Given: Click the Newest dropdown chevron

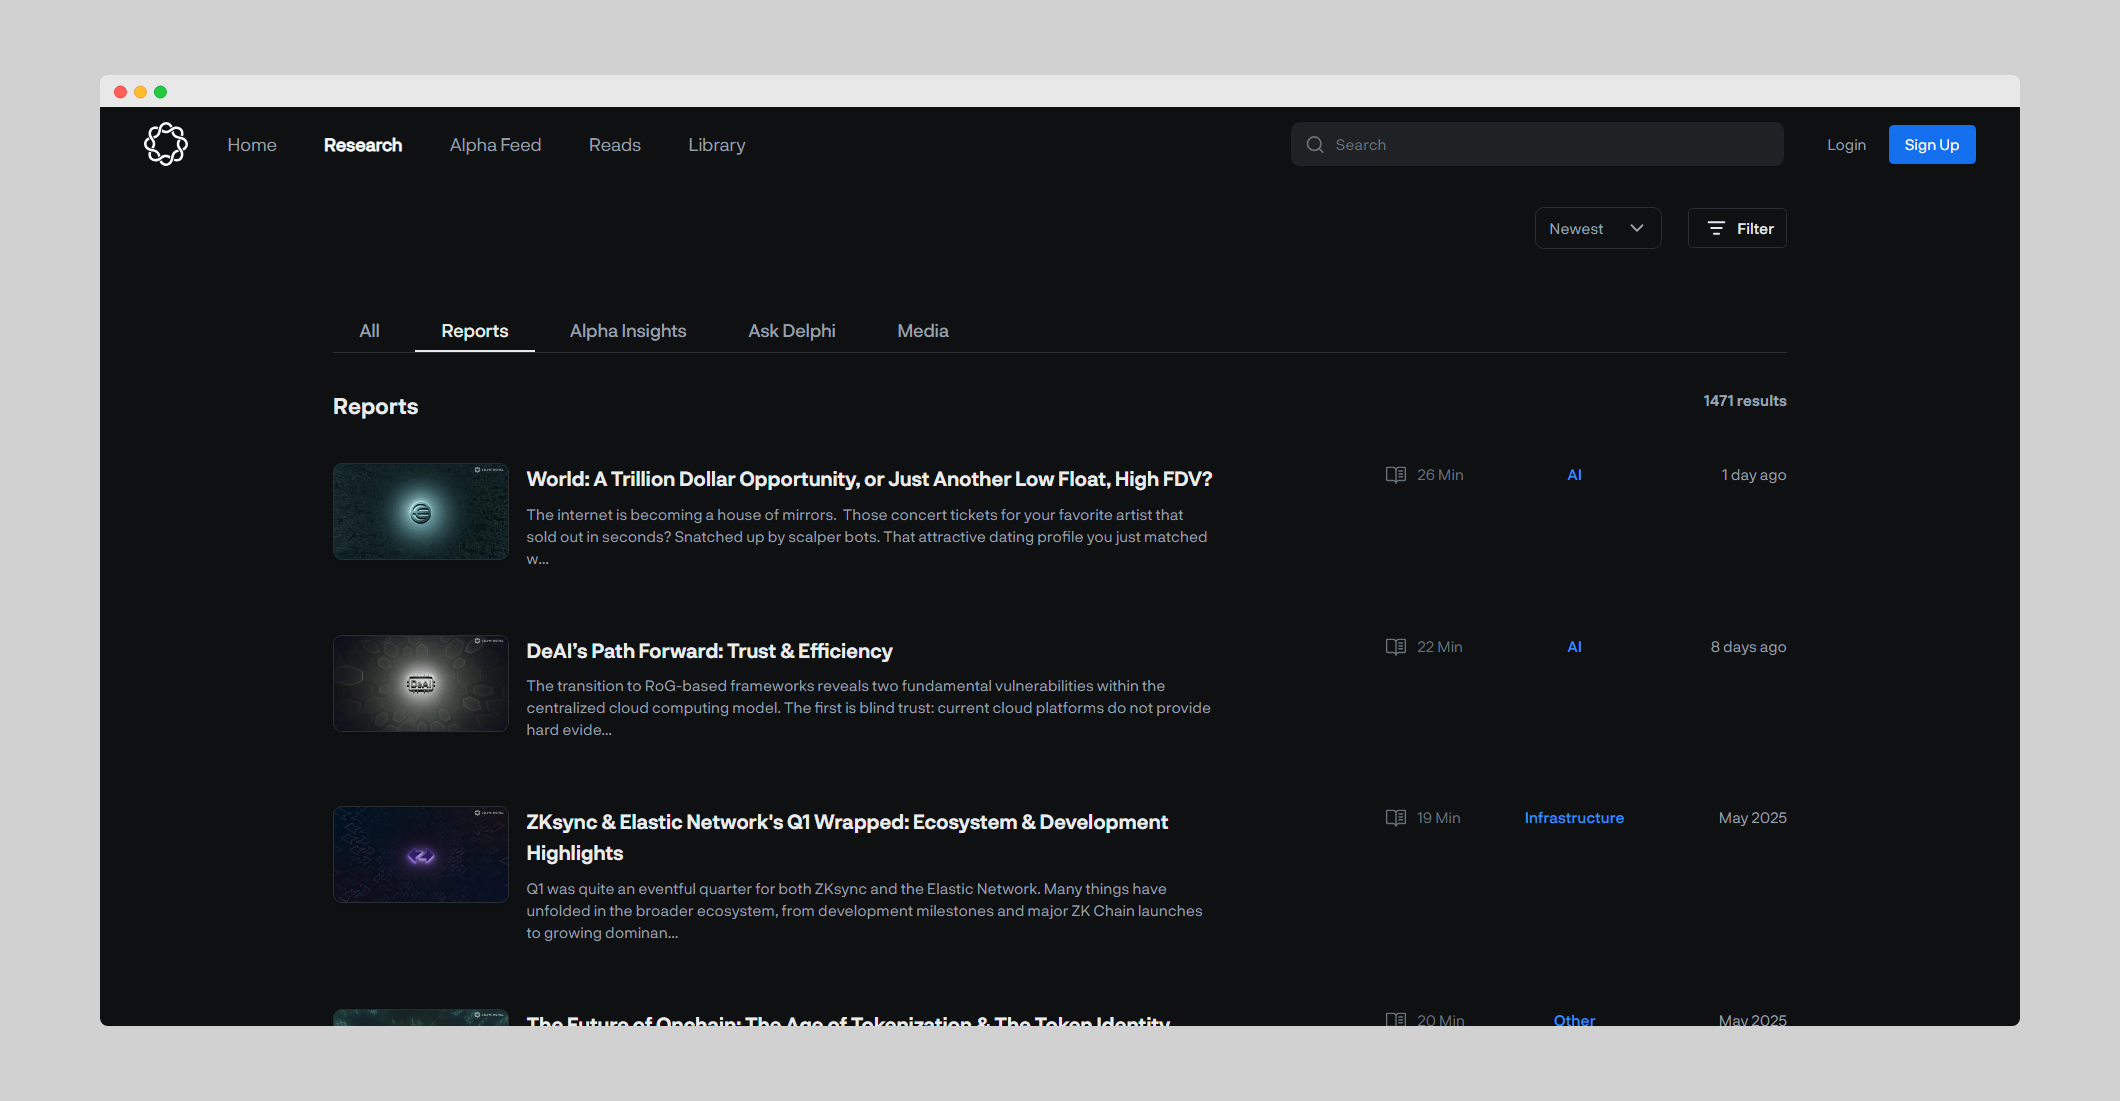Looking at the screenshot, I should click(1637, 229).
